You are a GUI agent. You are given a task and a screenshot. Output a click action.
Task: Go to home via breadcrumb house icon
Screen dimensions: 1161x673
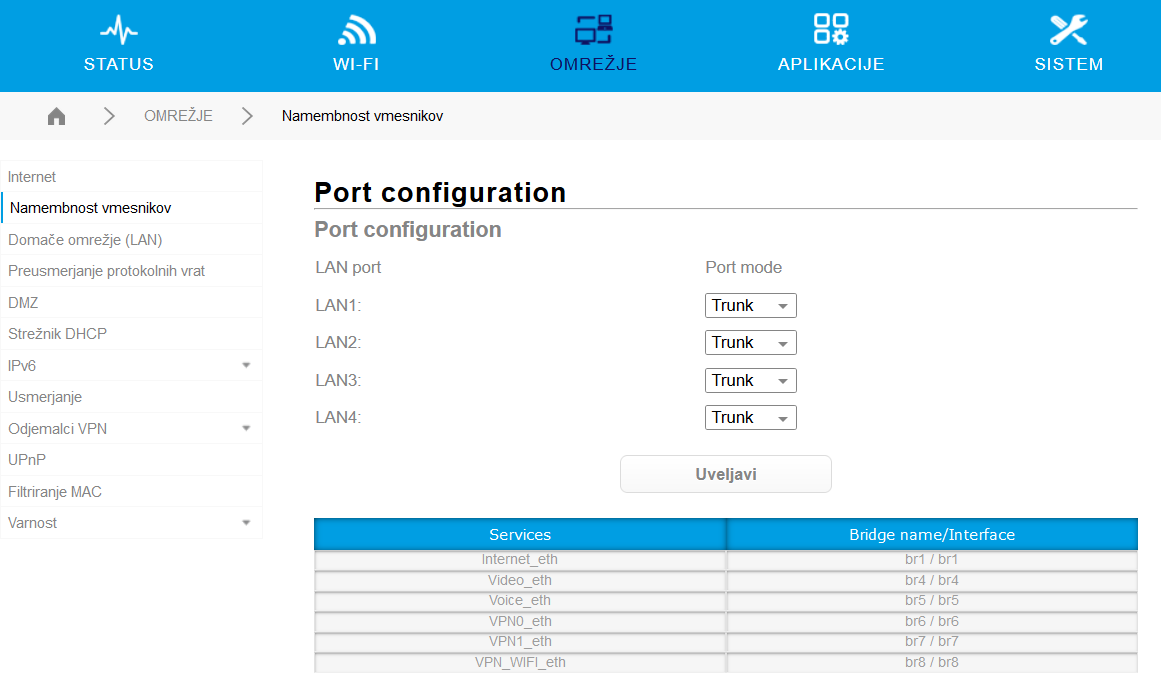click(57, 116)
